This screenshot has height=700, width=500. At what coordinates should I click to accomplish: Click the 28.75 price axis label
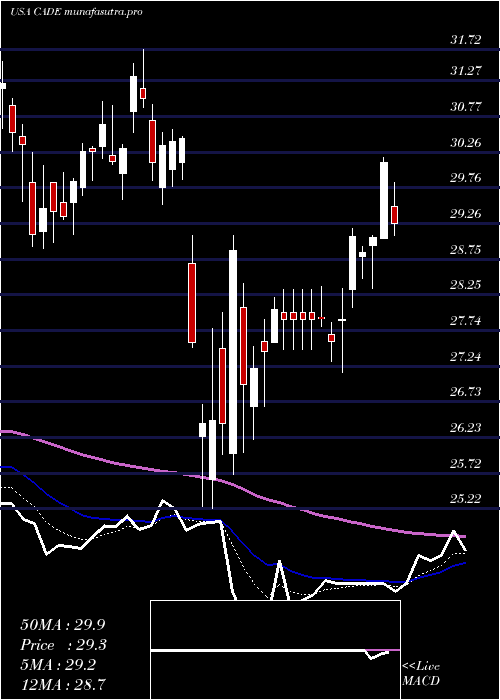pyautogui.click(x=466, y=249)
